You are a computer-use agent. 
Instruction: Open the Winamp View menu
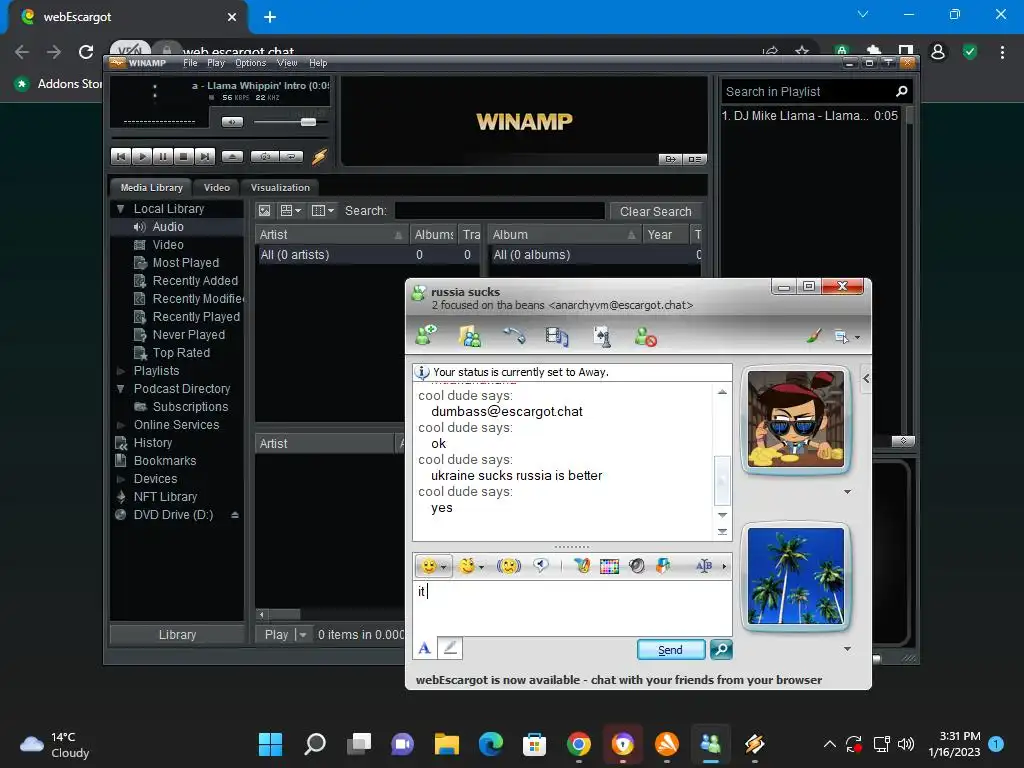pyautogui.click(x=287, y=63)
